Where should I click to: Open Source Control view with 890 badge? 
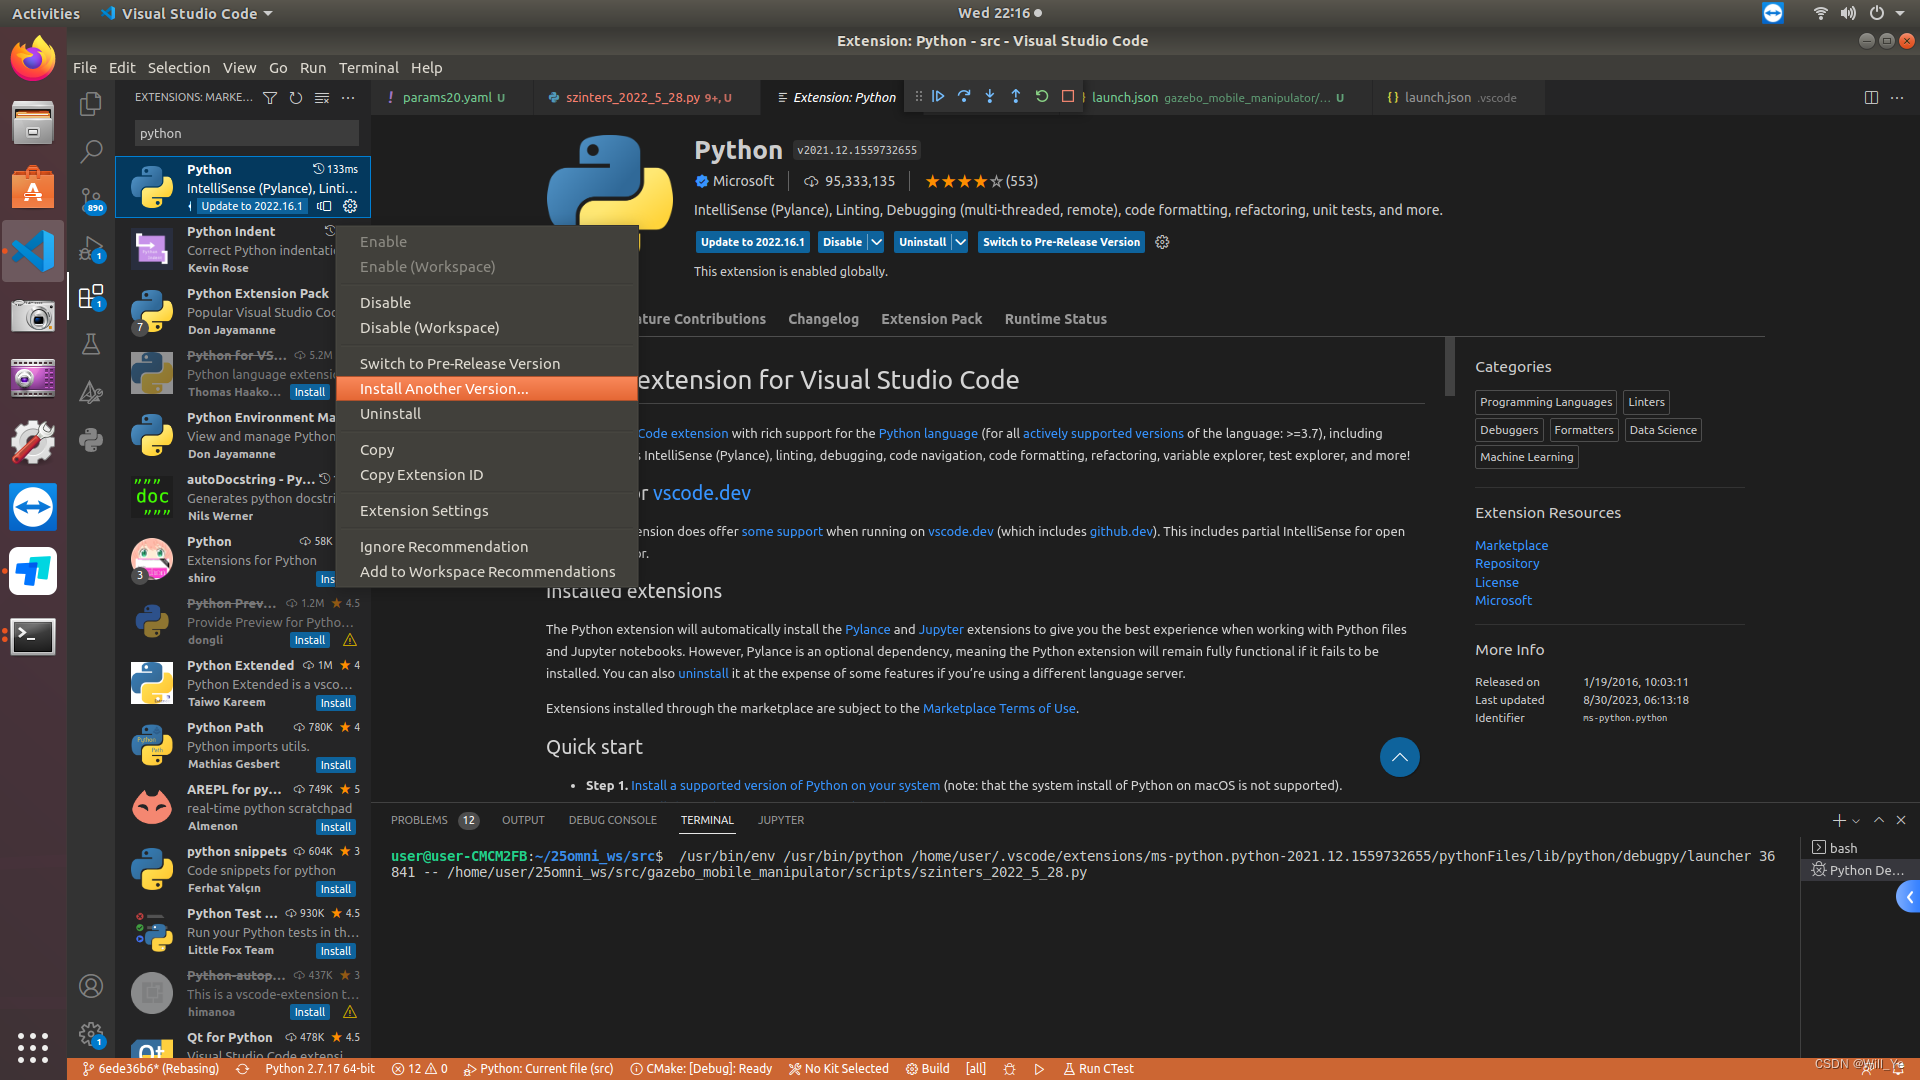(x=91, y=200)
